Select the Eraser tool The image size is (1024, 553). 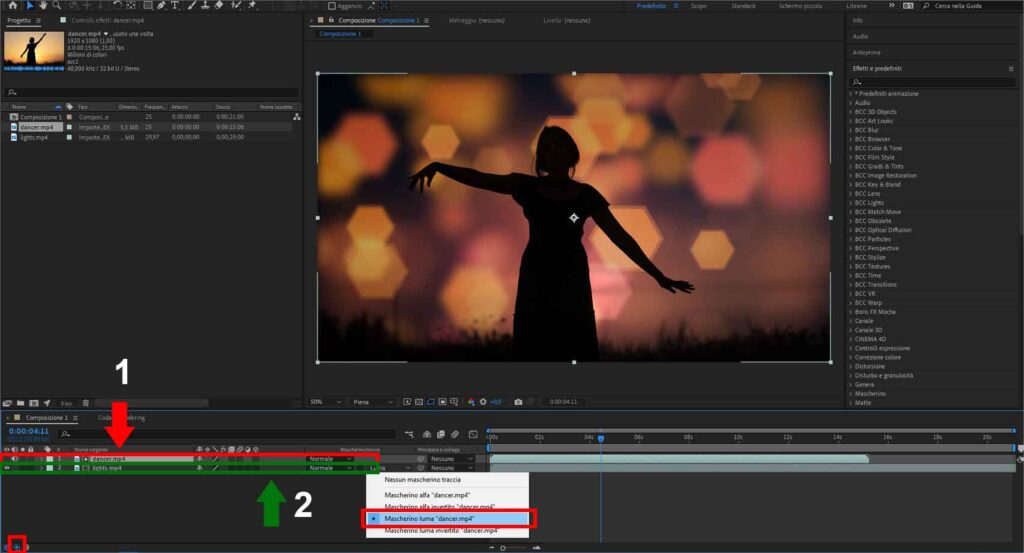(x=219, y=5)
